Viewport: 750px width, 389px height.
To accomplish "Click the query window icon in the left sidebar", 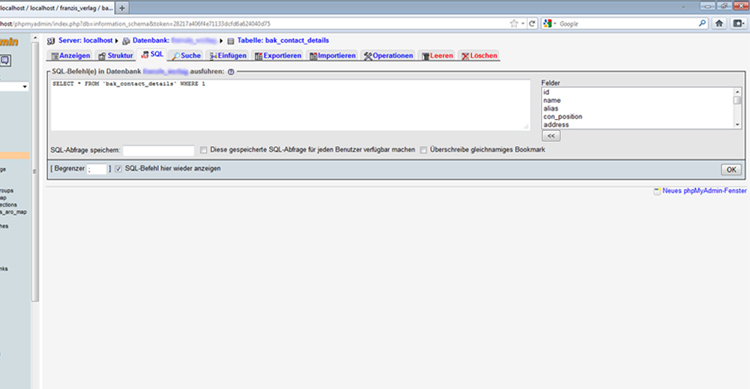I will pyautogui.click(x=5, y=60).
